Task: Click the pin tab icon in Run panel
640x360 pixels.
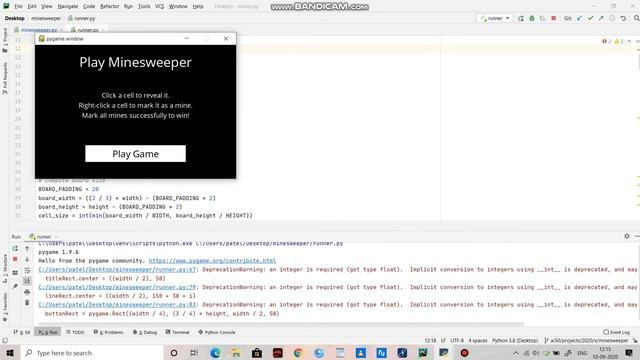Action: click(15, 287)
